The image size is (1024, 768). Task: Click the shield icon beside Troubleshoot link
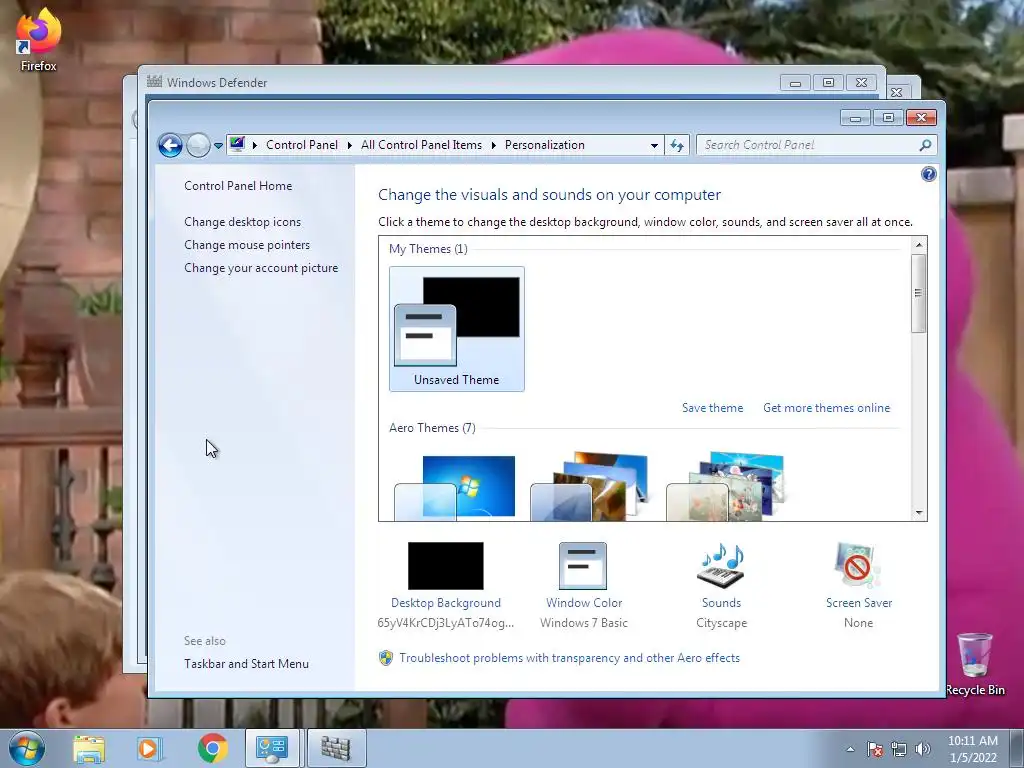[386, 658]
